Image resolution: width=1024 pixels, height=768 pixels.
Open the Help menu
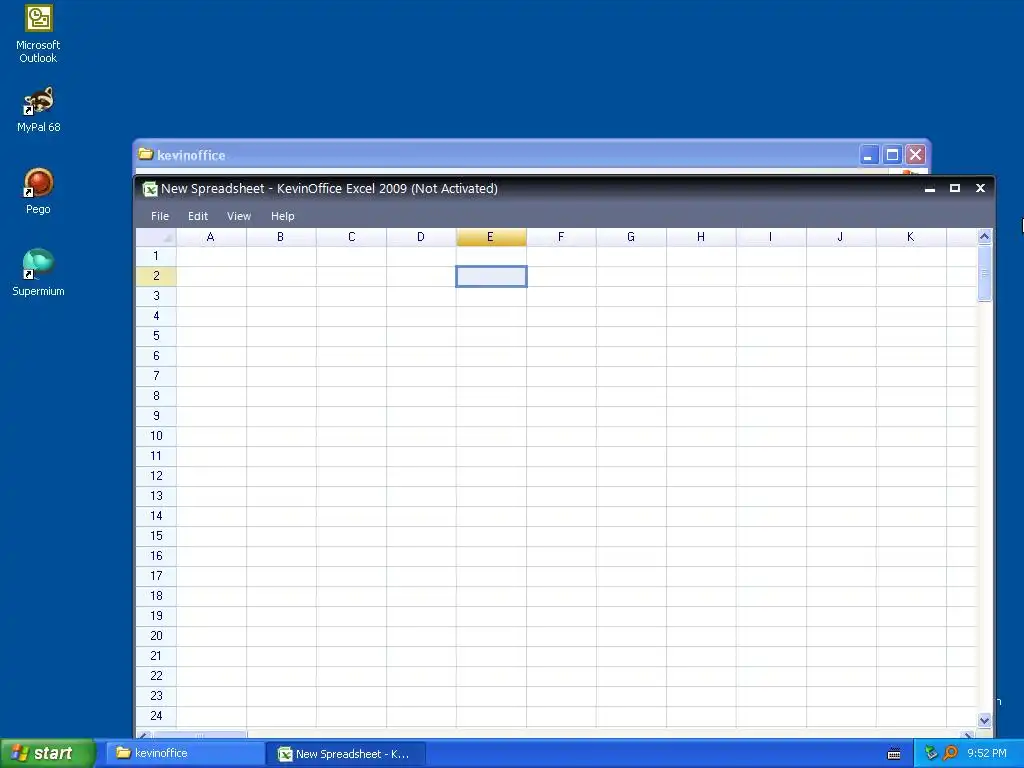[283, 216]
